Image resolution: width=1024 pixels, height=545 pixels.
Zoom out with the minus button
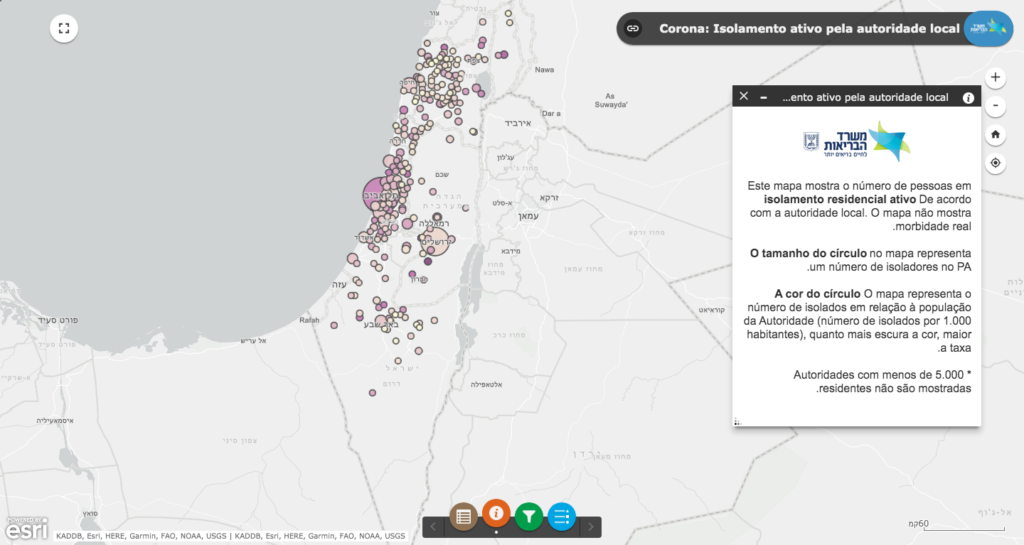[995, 106]
